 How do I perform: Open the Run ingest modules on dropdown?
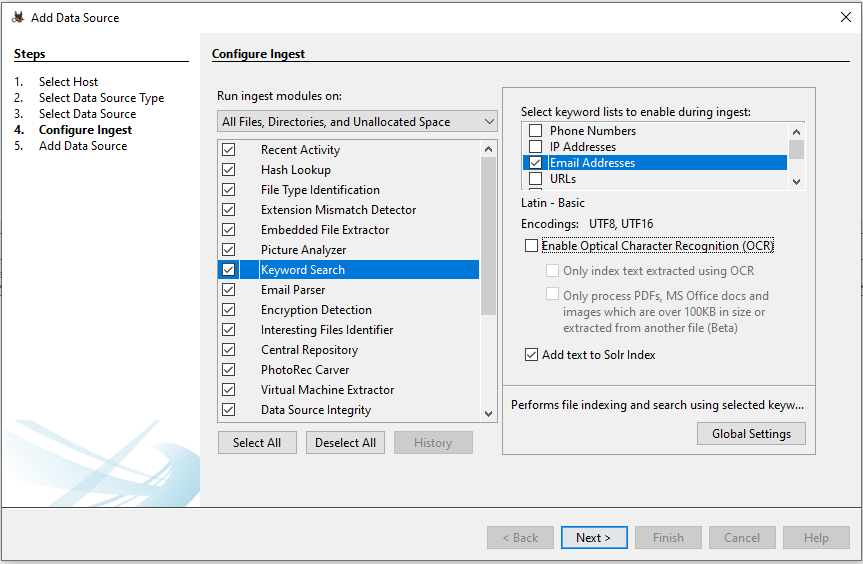(357, 122)
